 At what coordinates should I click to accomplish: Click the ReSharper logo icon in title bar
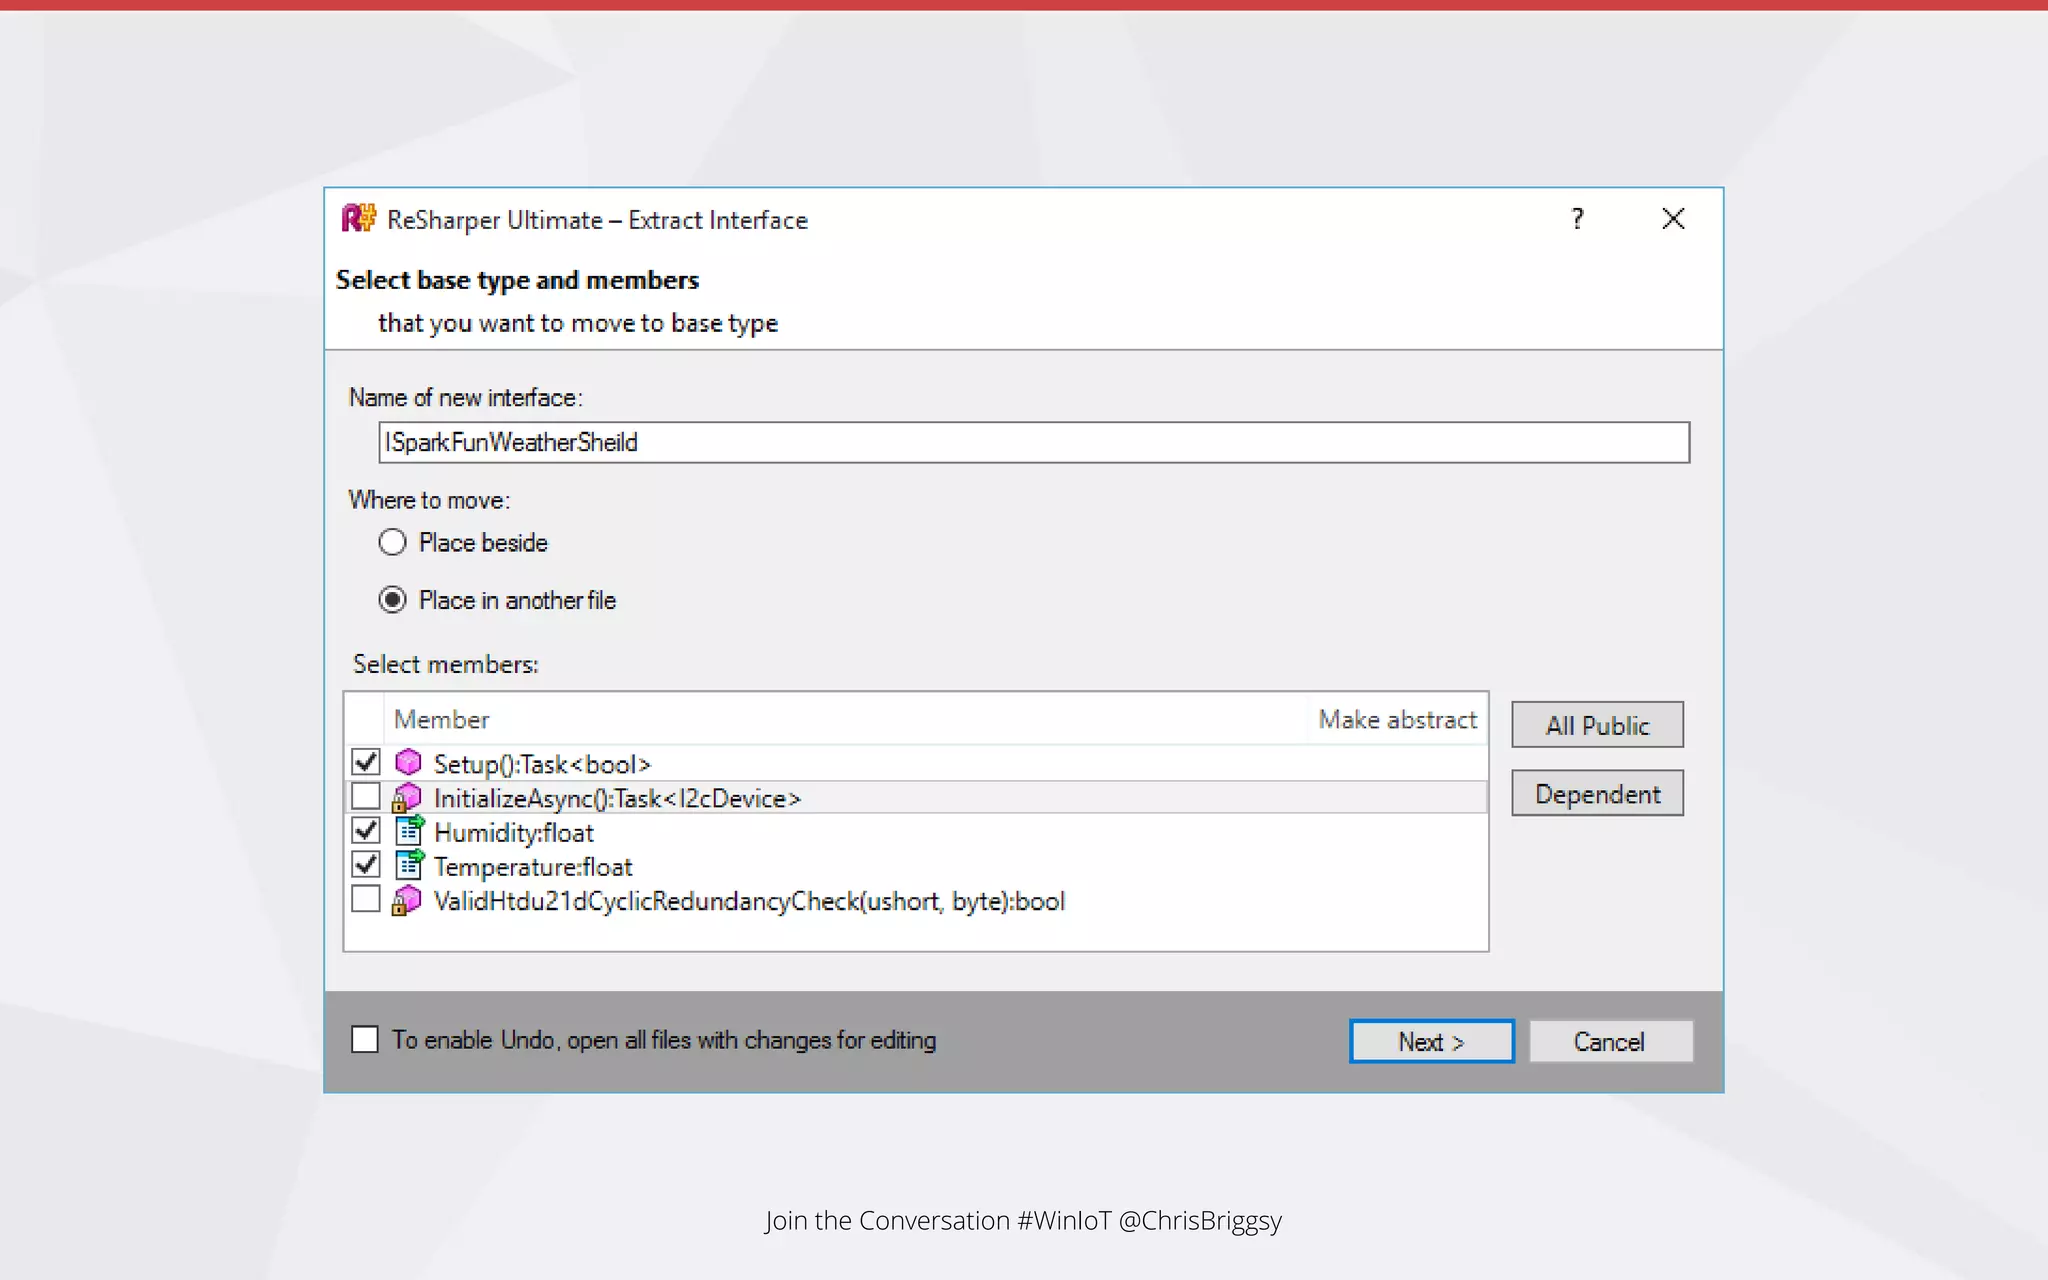coord(358,218)
